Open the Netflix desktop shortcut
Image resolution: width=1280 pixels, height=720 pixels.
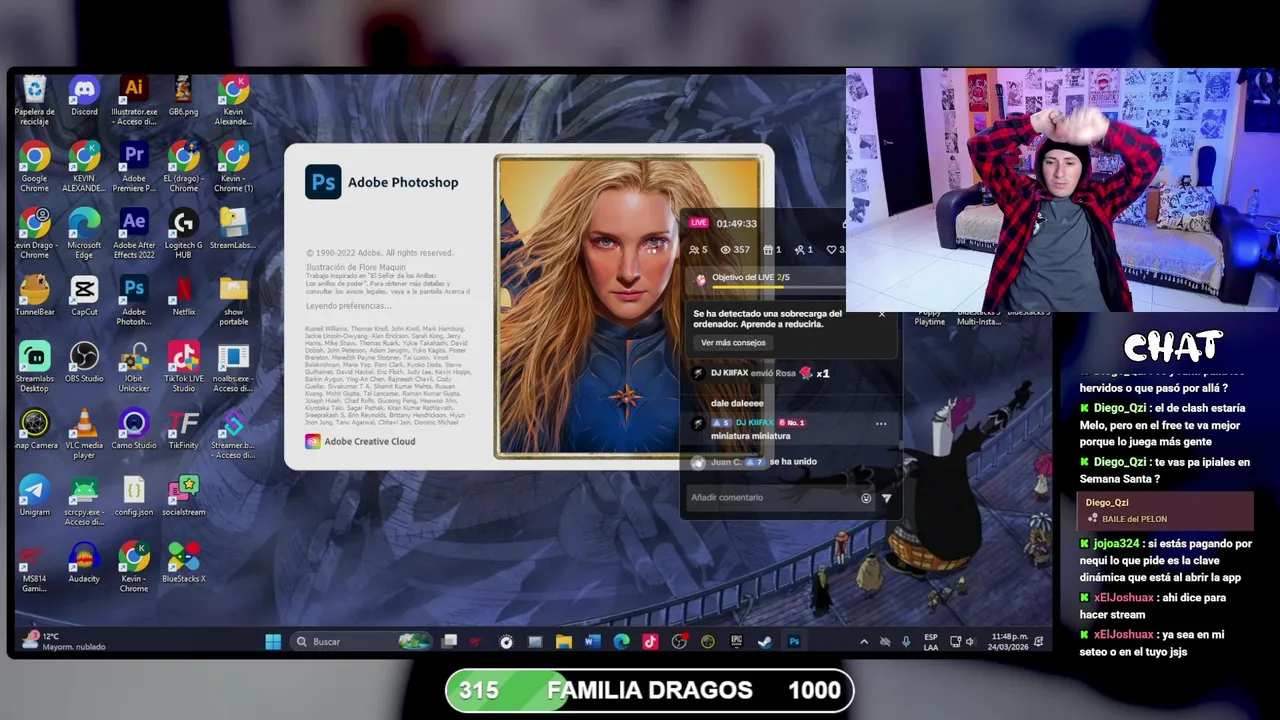click(183, 296)
